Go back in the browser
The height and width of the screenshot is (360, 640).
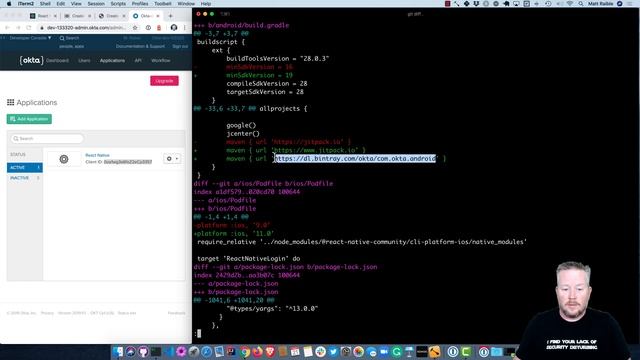pos(7,28)
